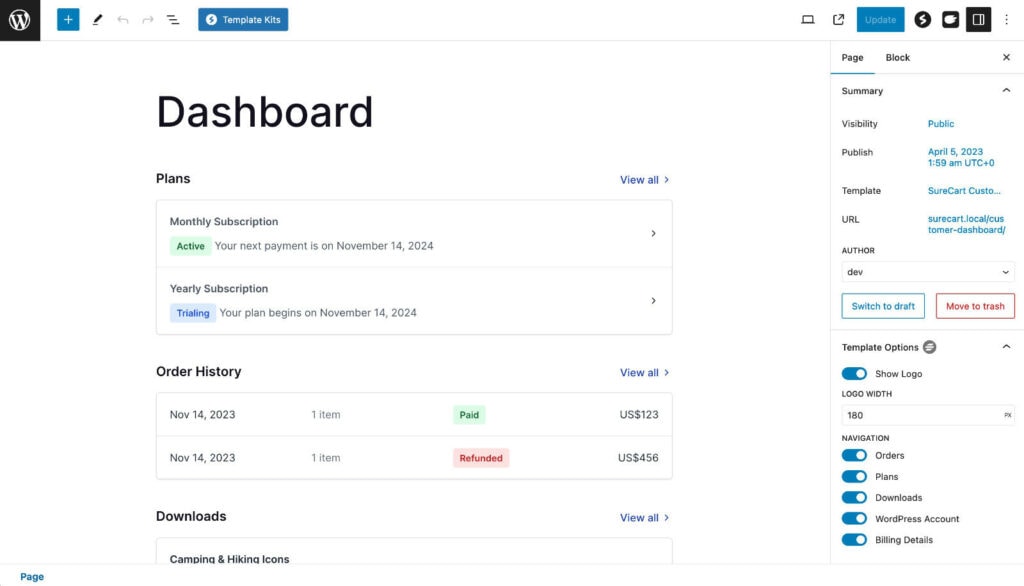Viewport: 1024px width, 586px height.
Task: Click the Switch to draft button
Action: [882, 306]
